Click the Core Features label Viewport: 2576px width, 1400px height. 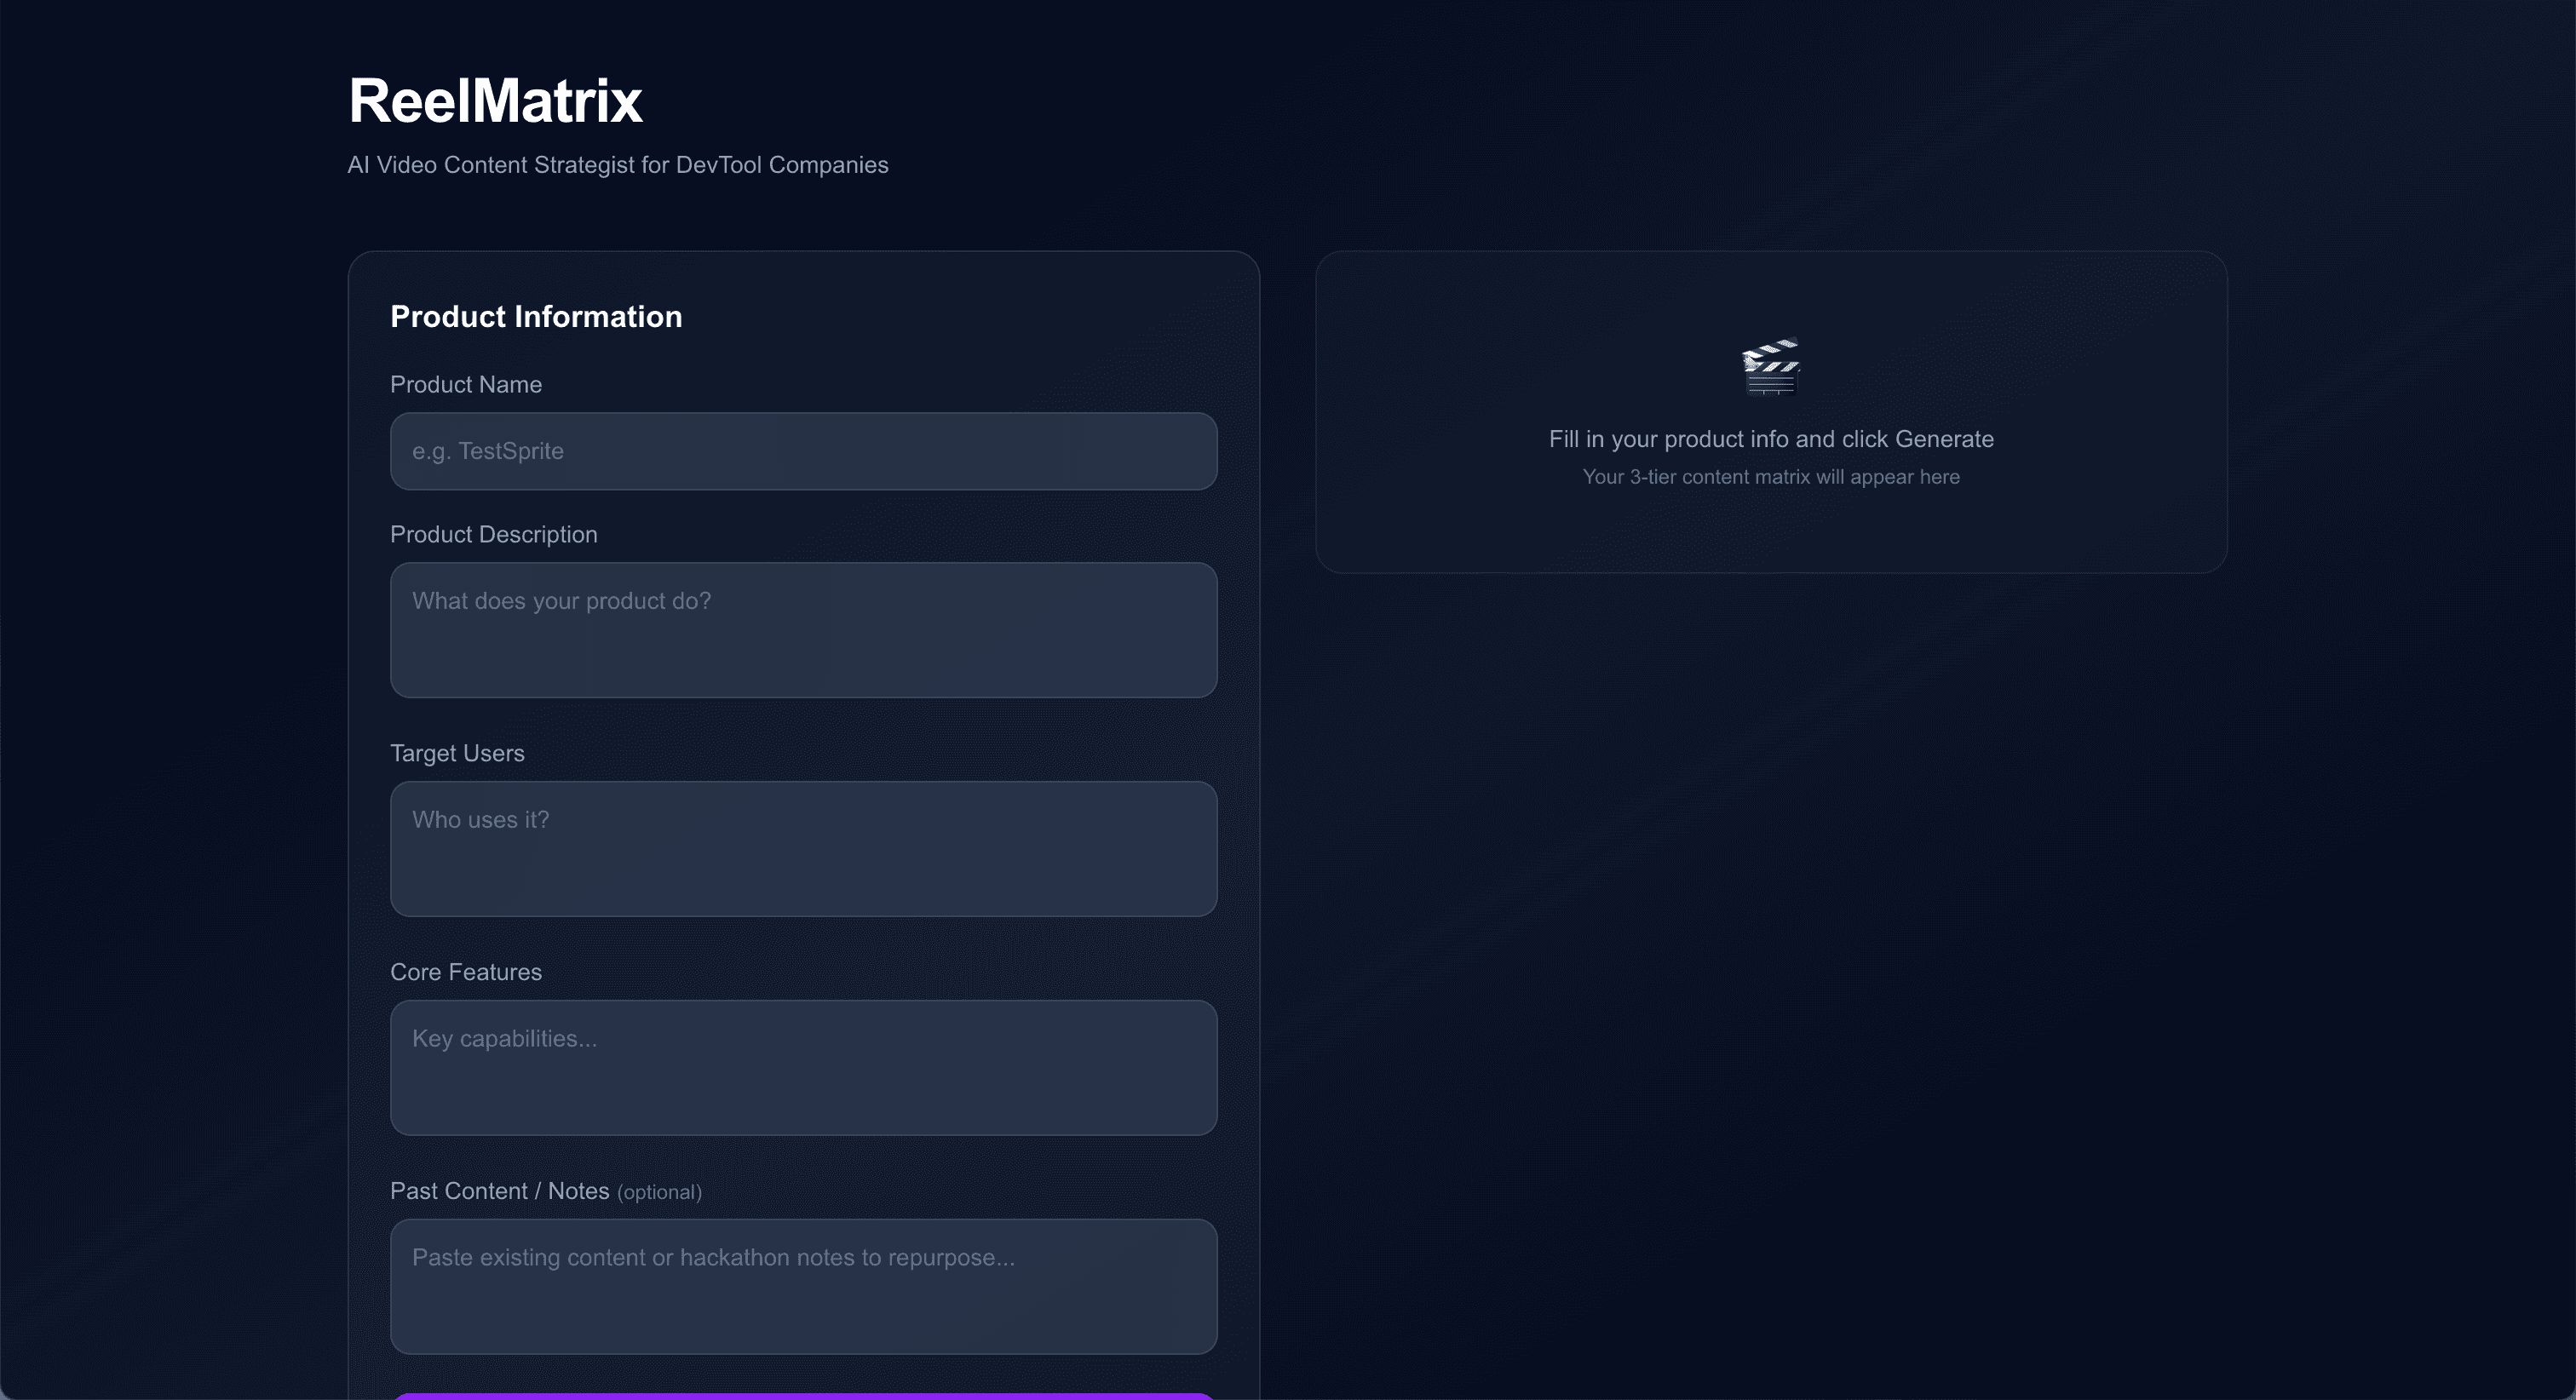[466, 973]
